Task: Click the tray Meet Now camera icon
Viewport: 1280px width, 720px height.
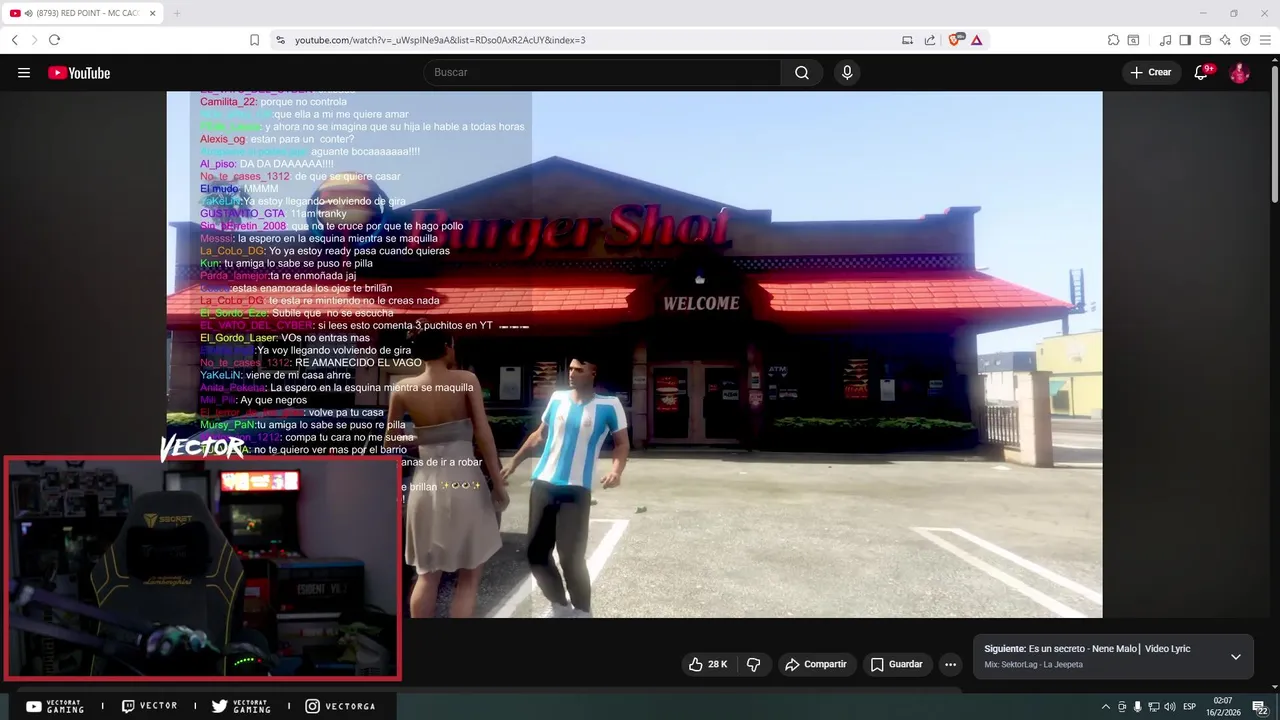Action: click(1122, 707)
